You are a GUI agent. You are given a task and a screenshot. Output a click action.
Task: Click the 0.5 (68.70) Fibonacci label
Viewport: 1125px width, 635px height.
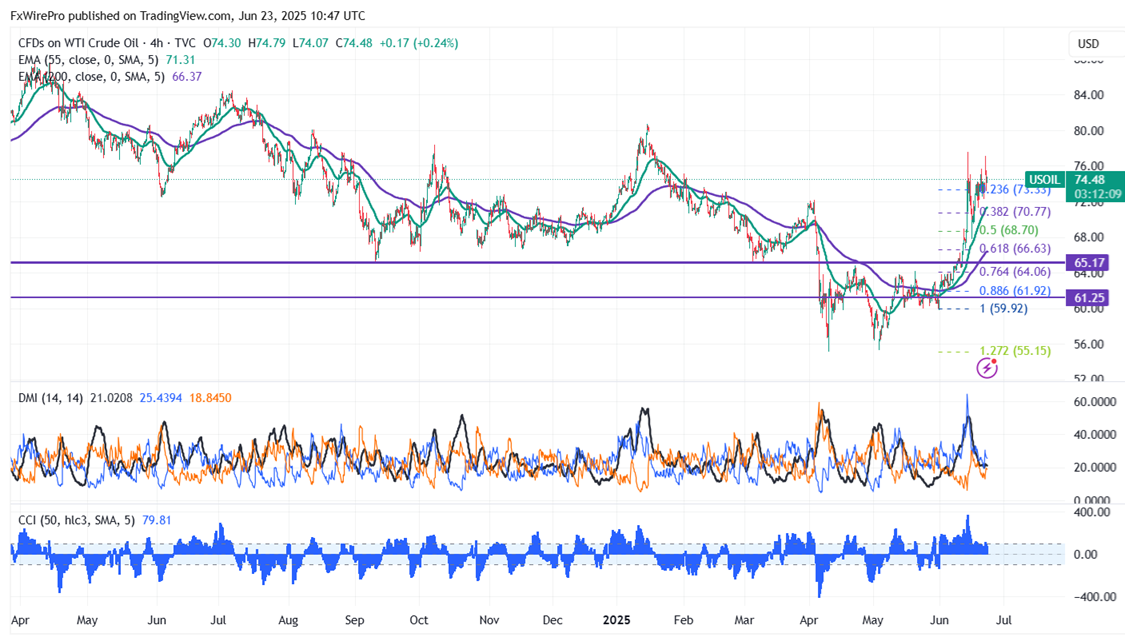(1009, 230)
